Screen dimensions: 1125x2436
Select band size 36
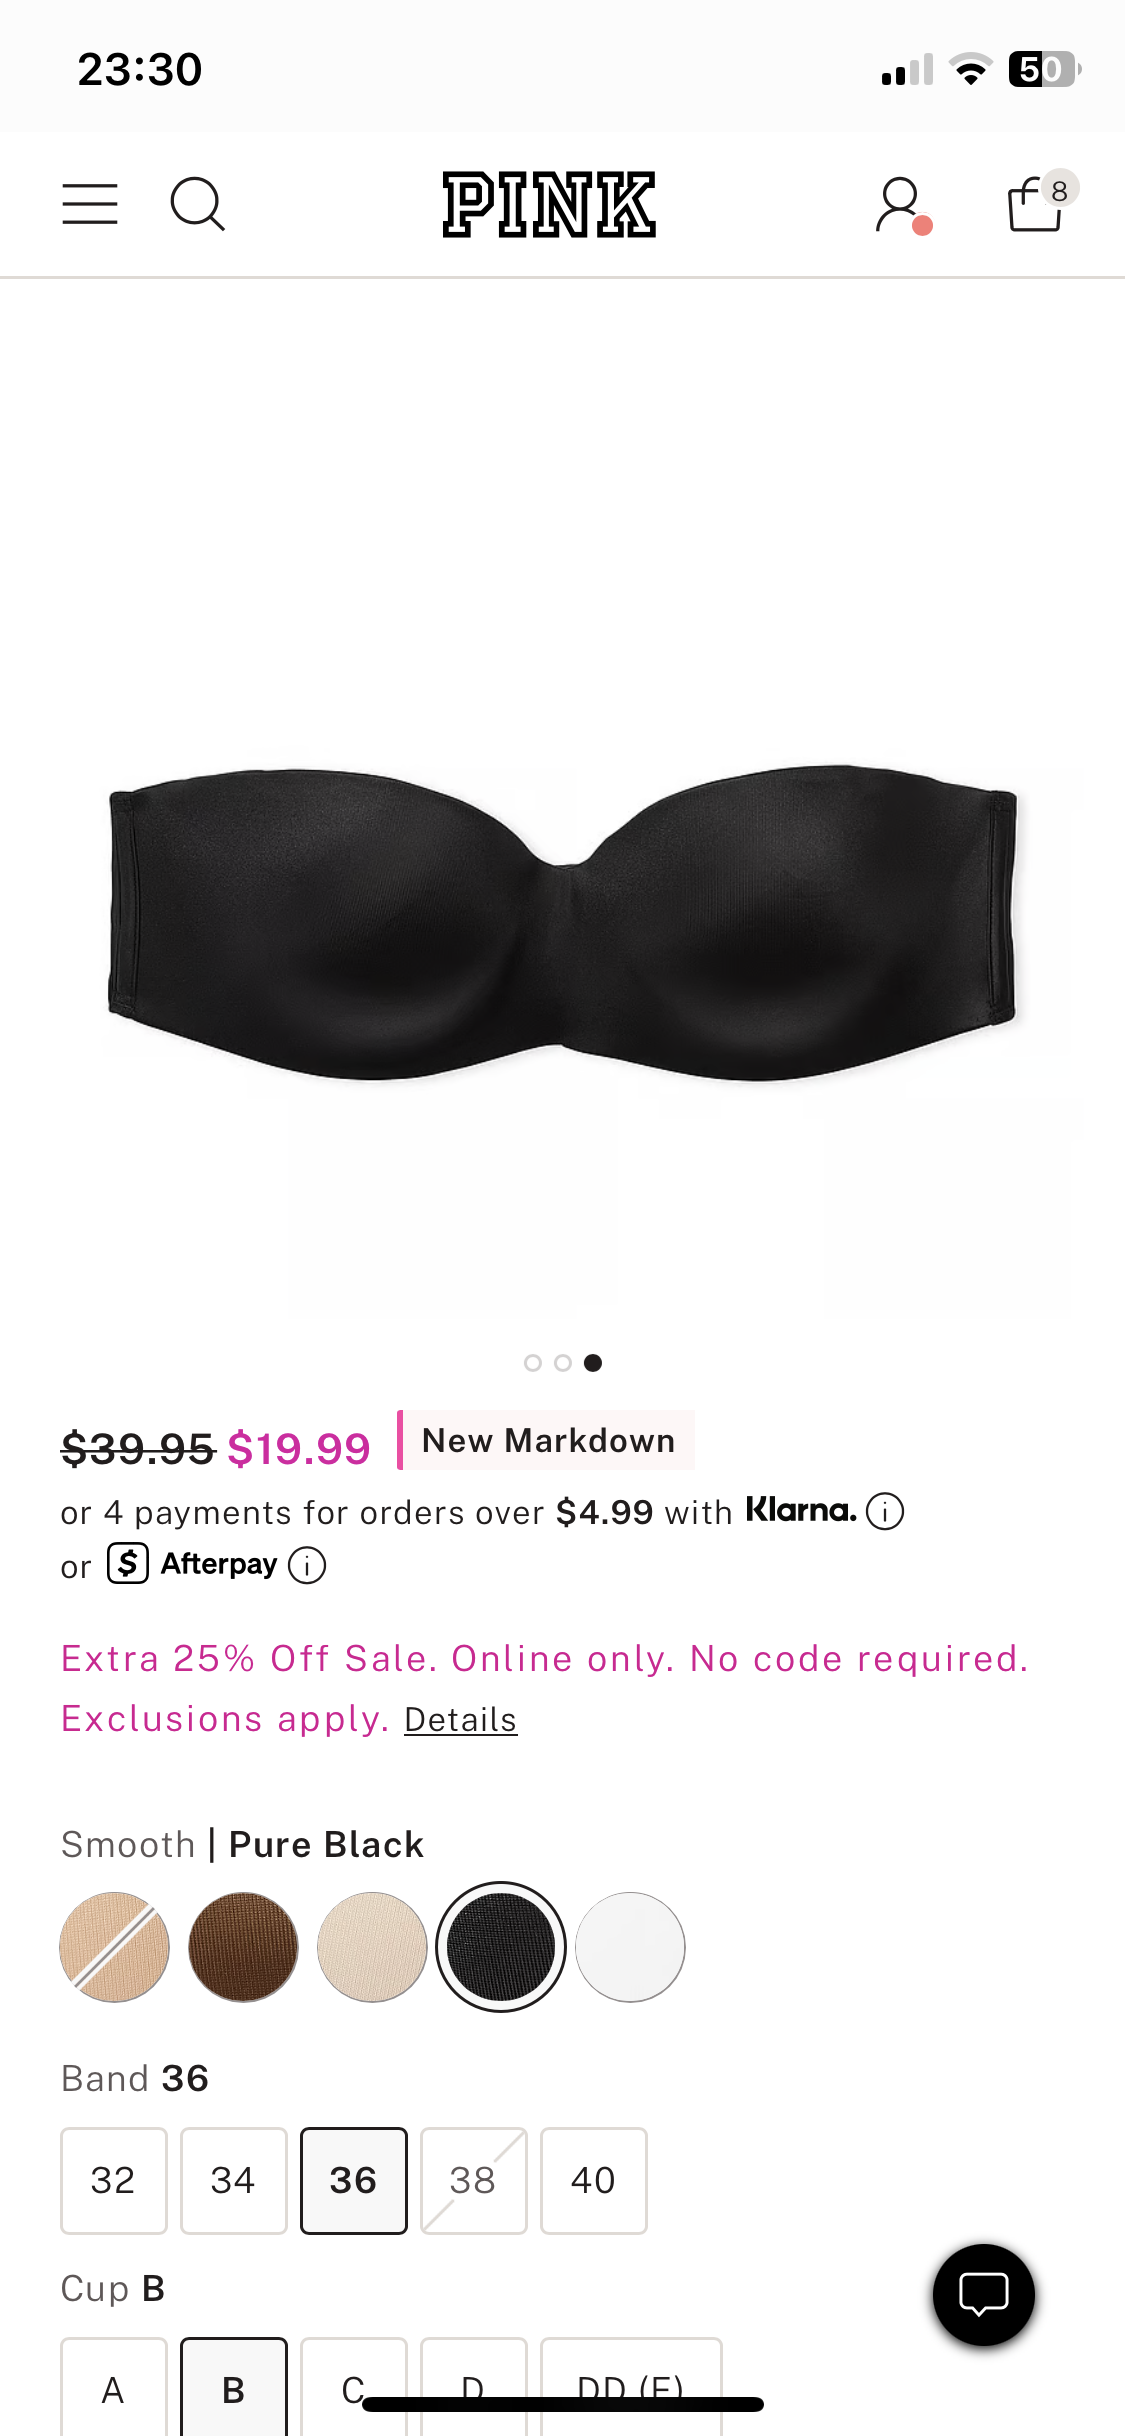[354, 2180]
